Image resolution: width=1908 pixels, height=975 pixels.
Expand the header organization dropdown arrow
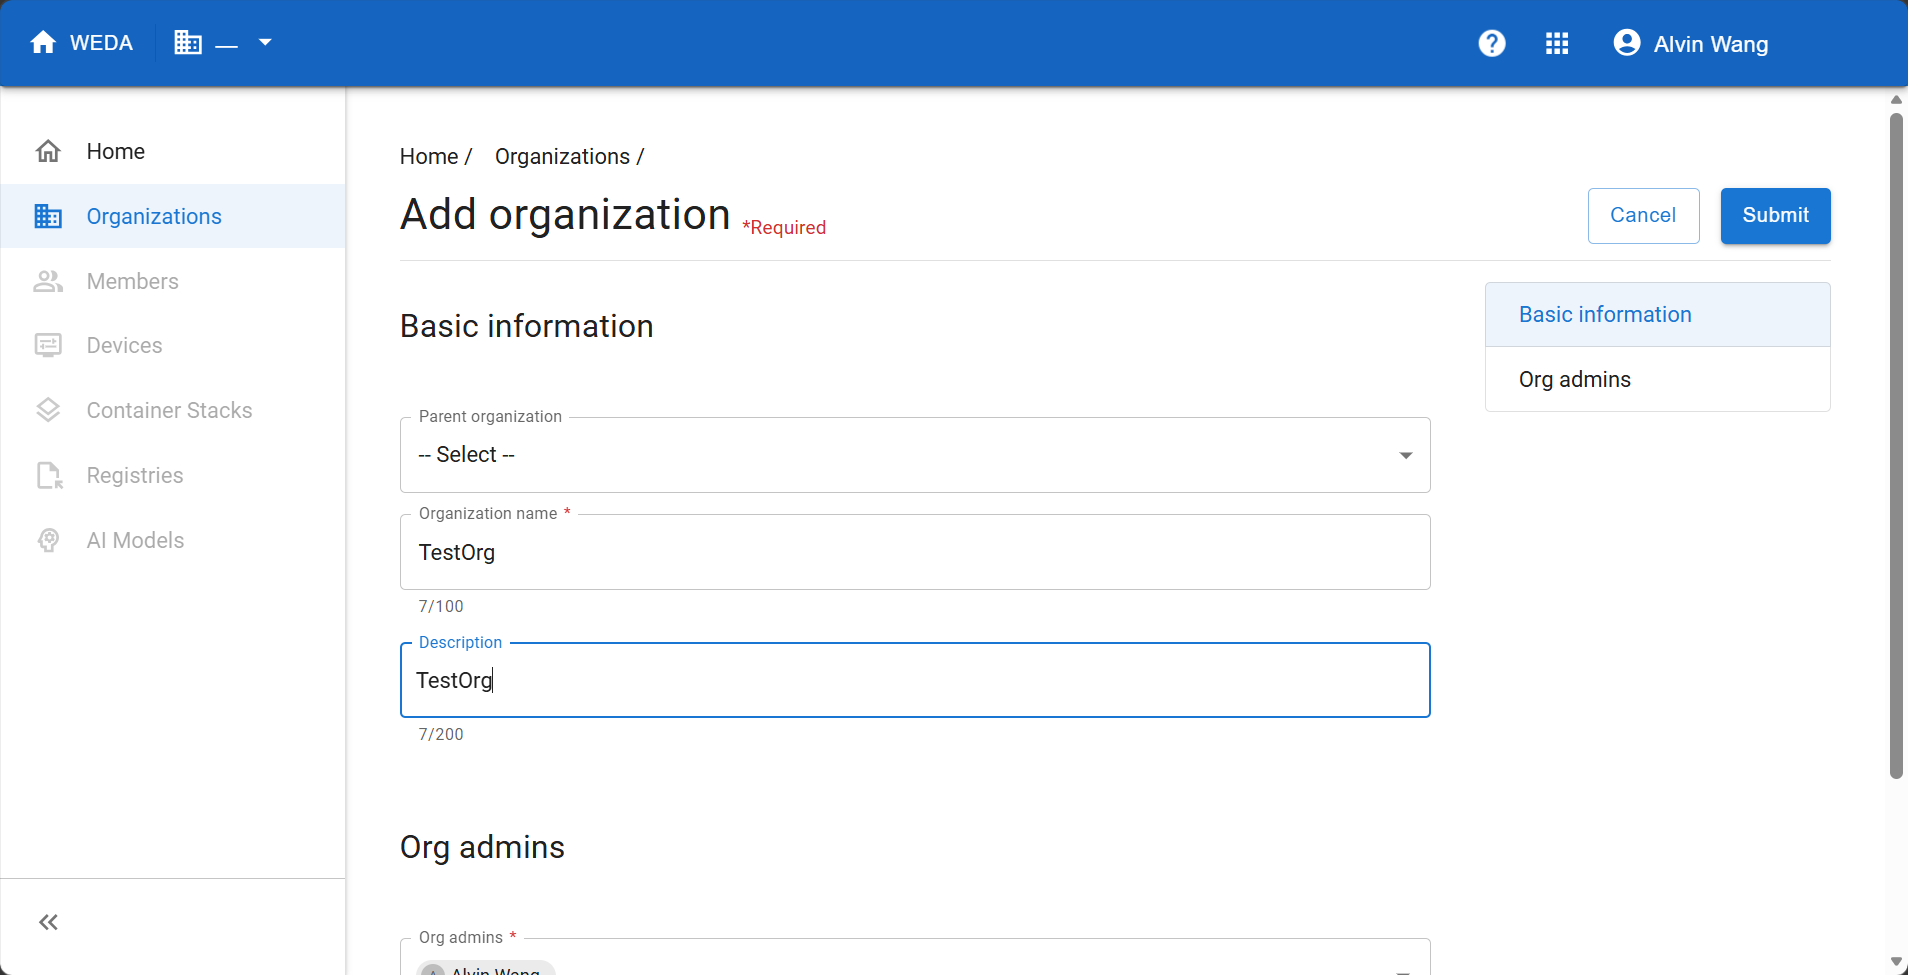[x=265, y=42]
